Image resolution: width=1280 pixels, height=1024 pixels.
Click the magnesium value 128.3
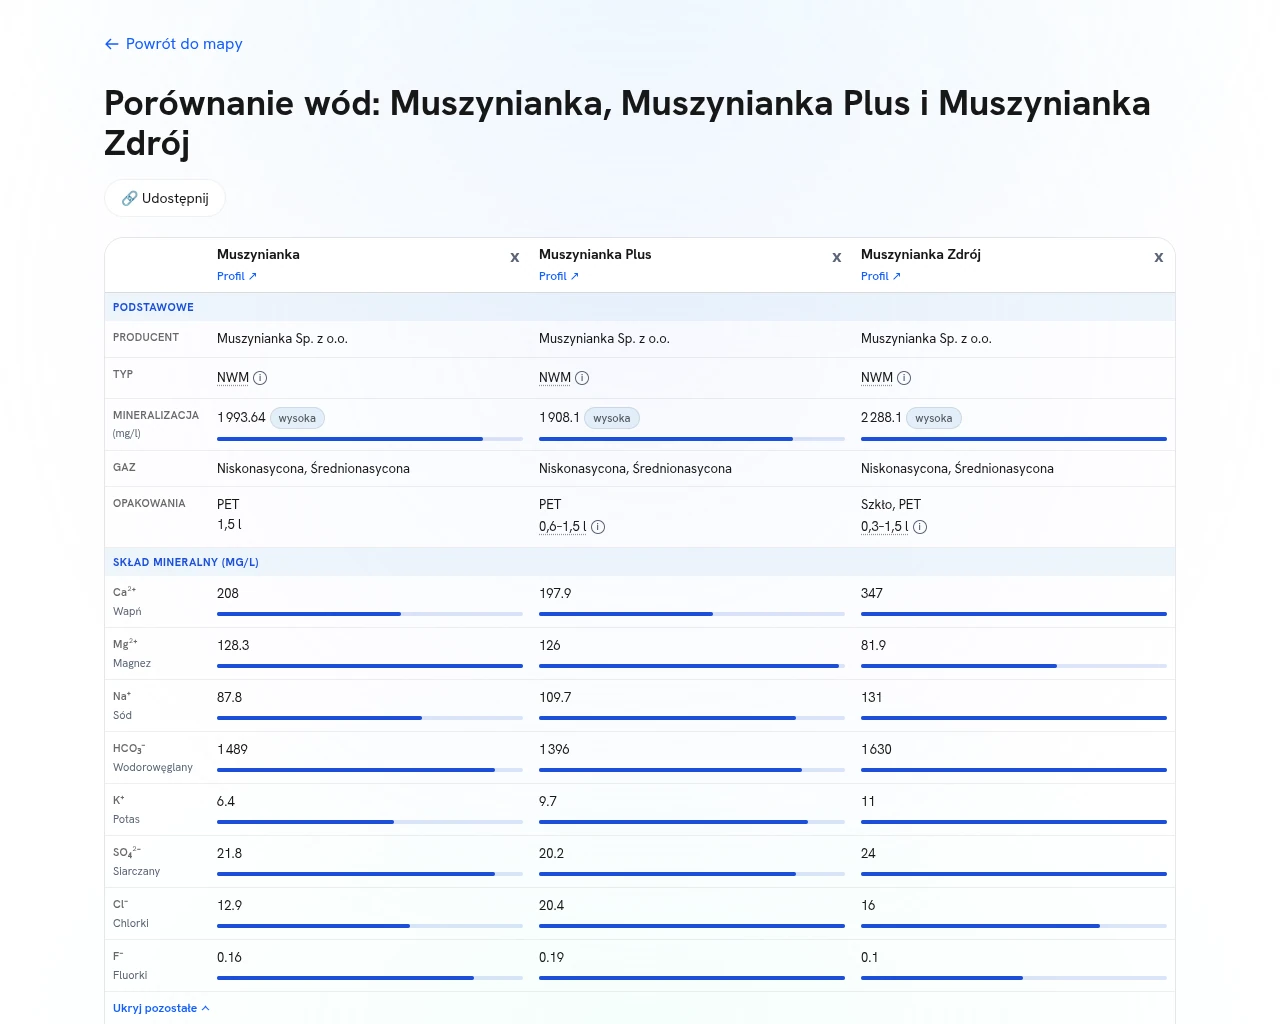[x=233, y=645]
